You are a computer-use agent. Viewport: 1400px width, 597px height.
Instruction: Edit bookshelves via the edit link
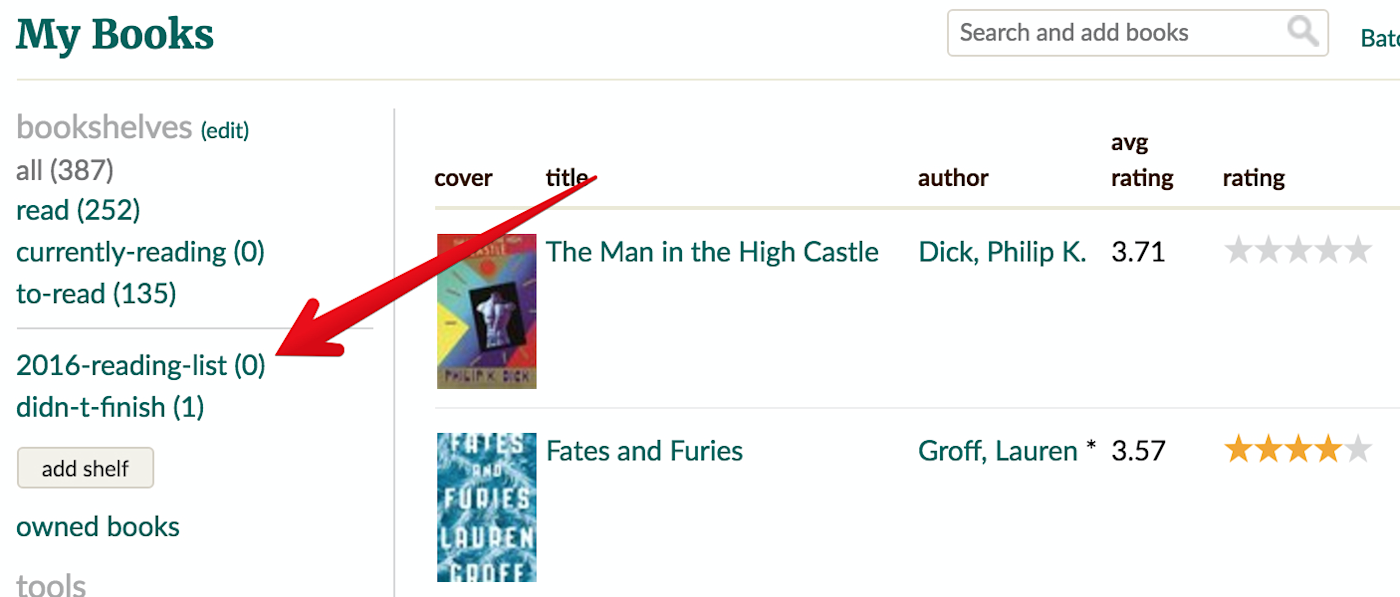[225, 130]
